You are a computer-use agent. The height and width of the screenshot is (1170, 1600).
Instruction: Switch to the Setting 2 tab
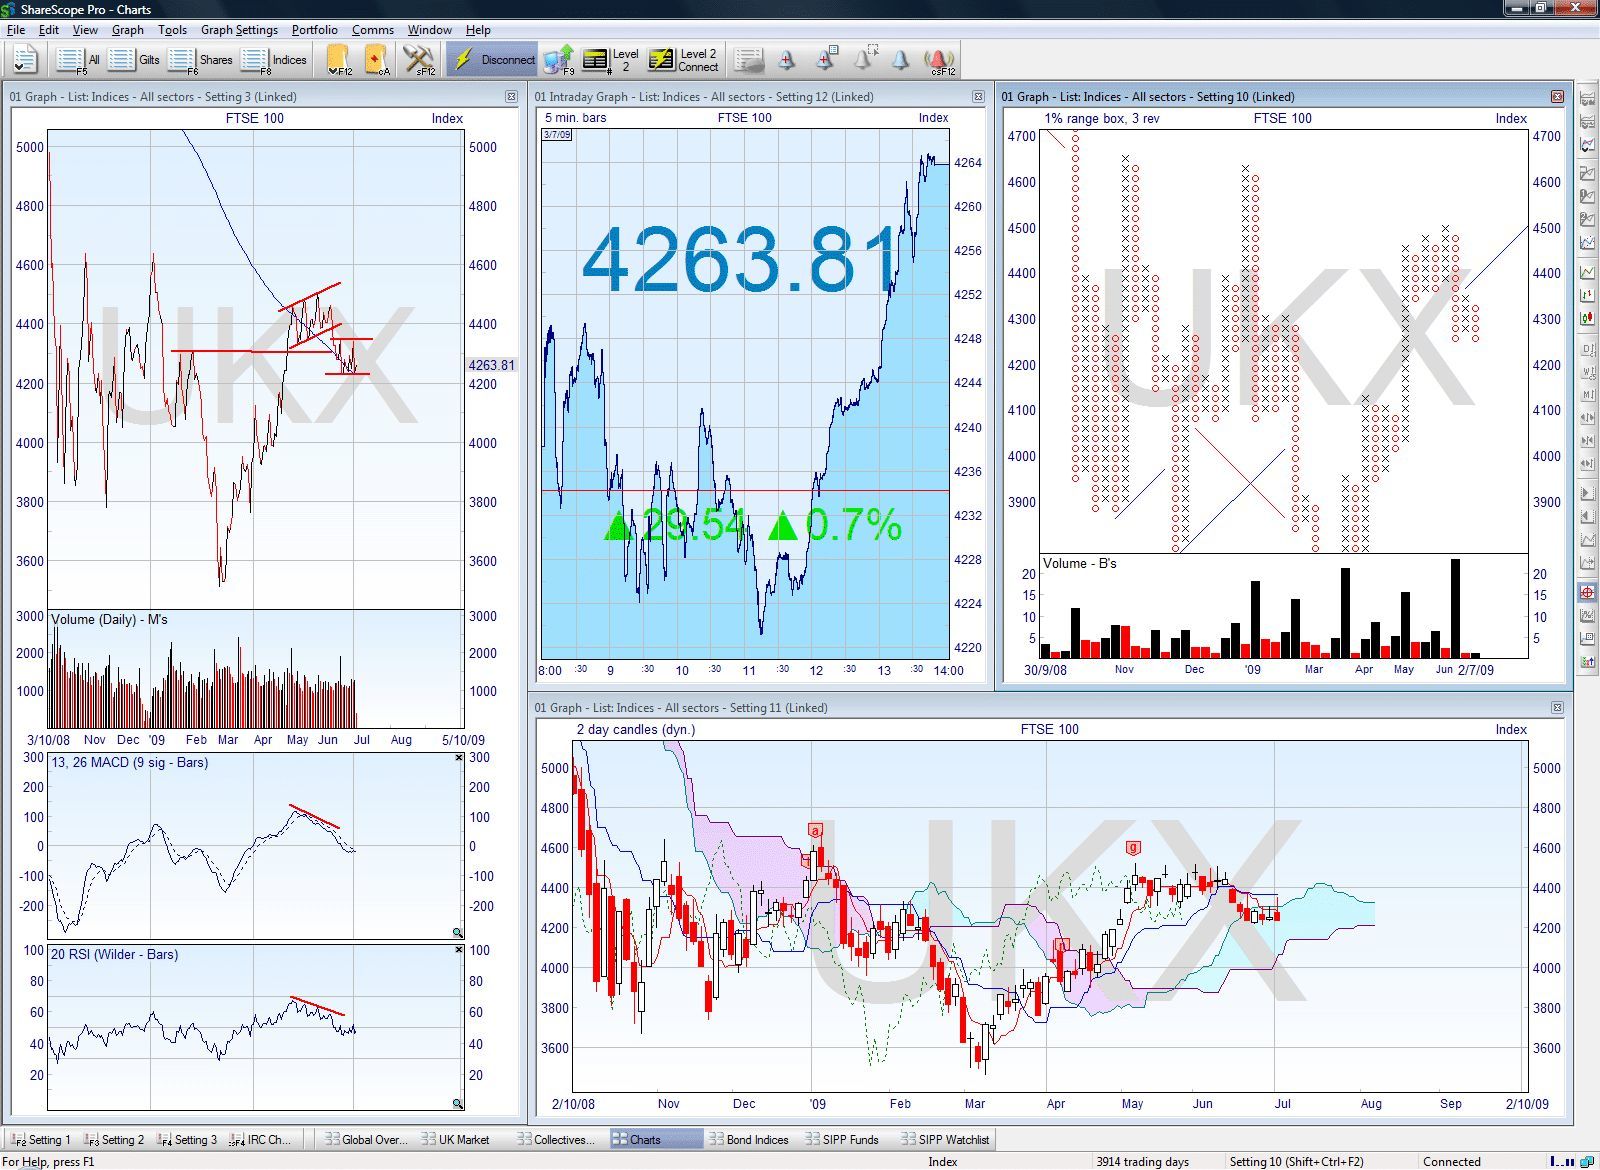tap(115, 1139)
